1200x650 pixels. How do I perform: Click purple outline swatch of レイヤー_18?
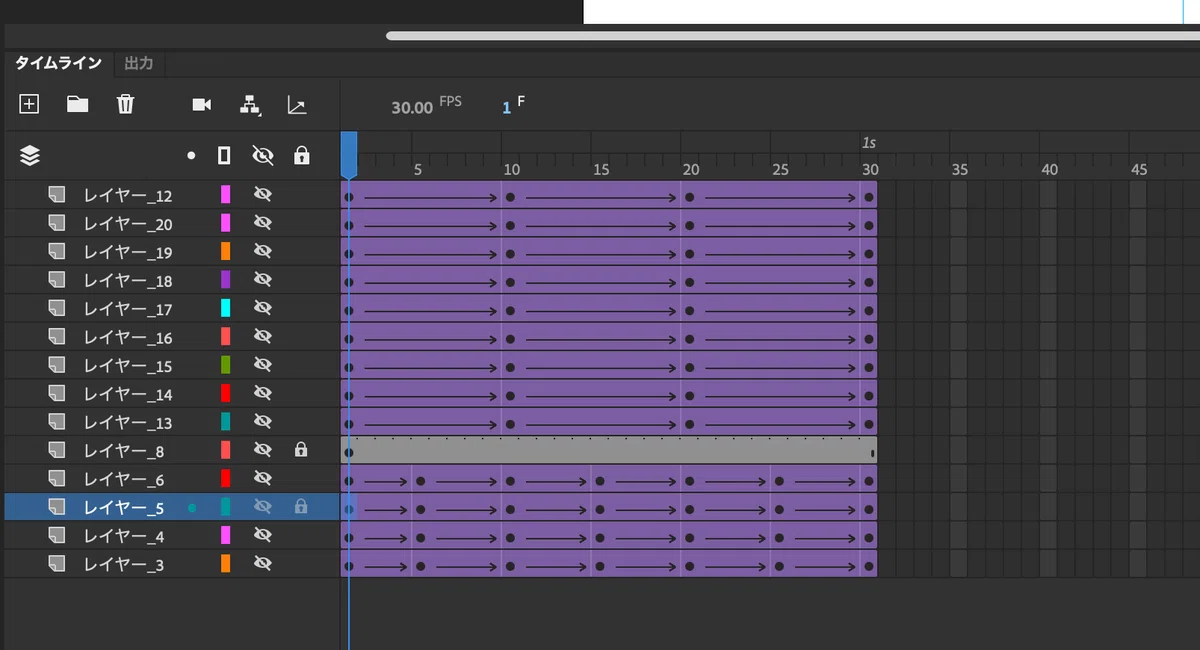226,279
